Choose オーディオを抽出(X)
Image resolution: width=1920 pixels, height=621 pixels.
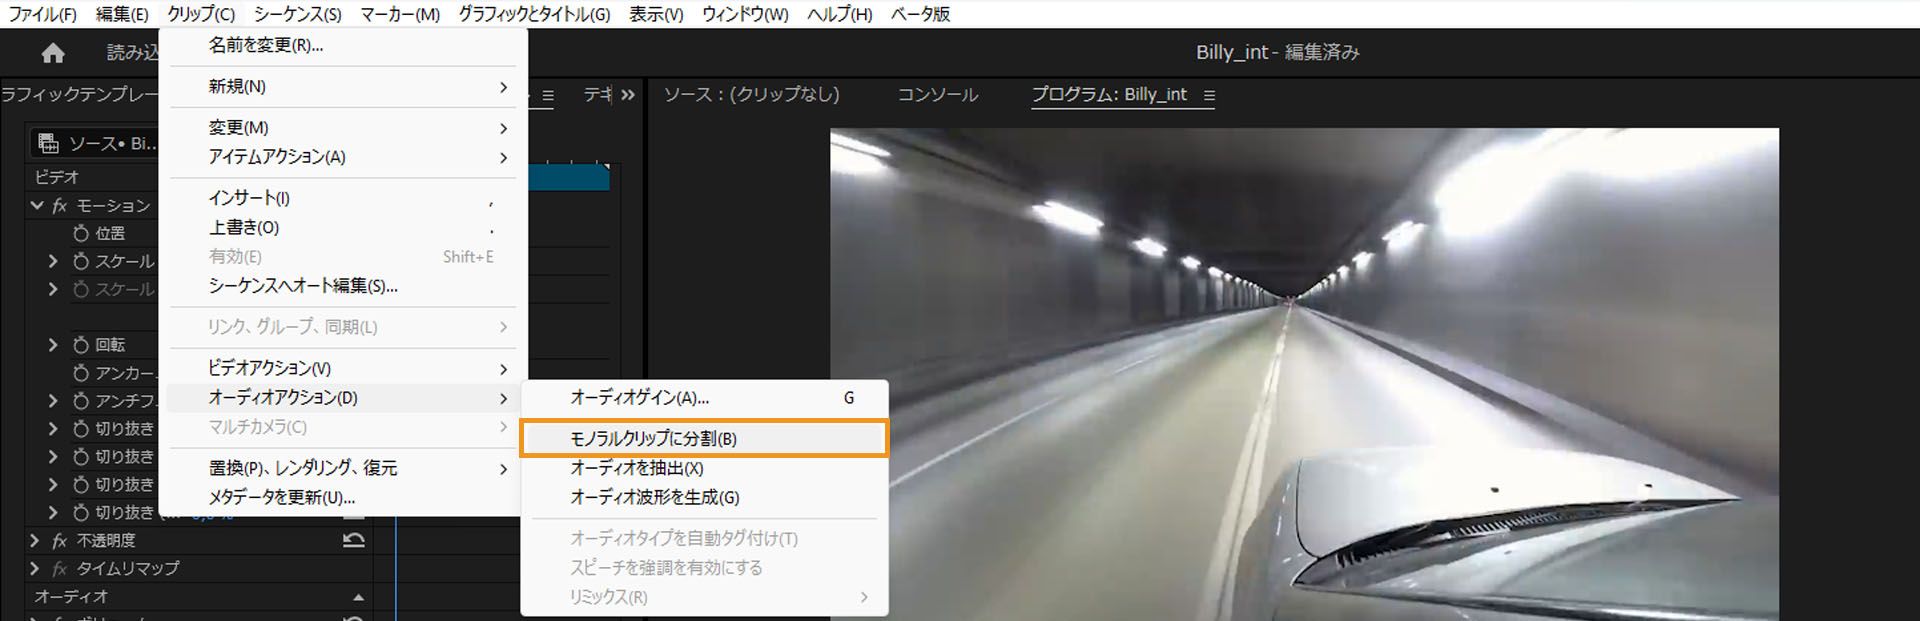coord(704,468)
